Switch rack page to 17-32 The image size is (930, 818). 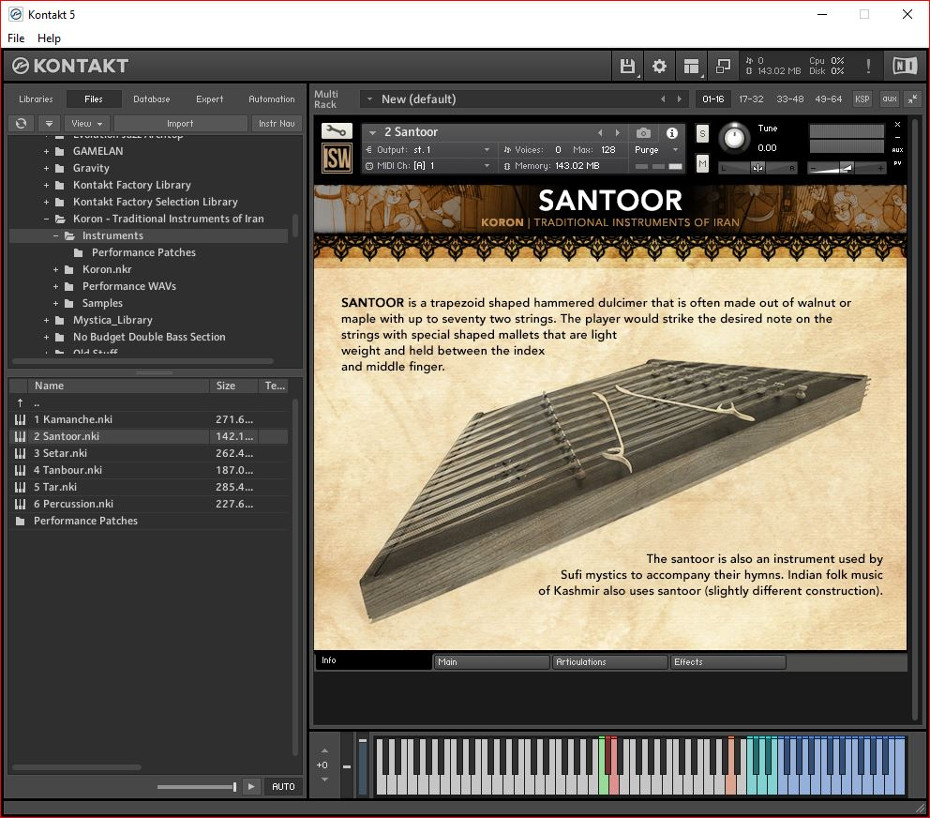point(751,99)
